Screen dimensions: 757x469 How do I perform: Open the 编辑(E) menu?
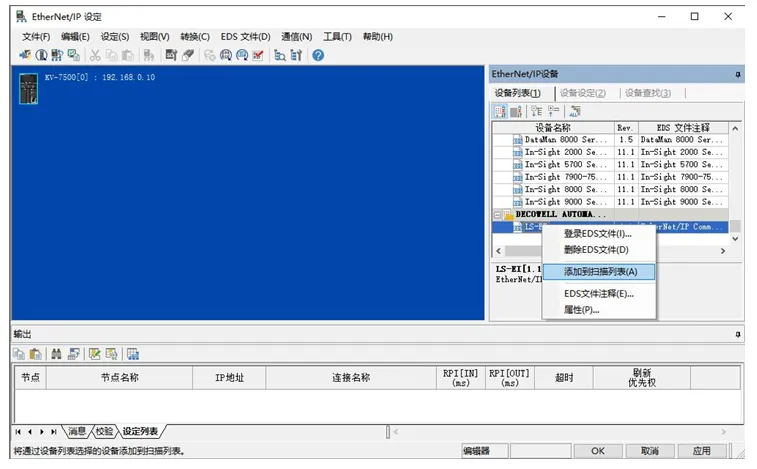[75, 37]
